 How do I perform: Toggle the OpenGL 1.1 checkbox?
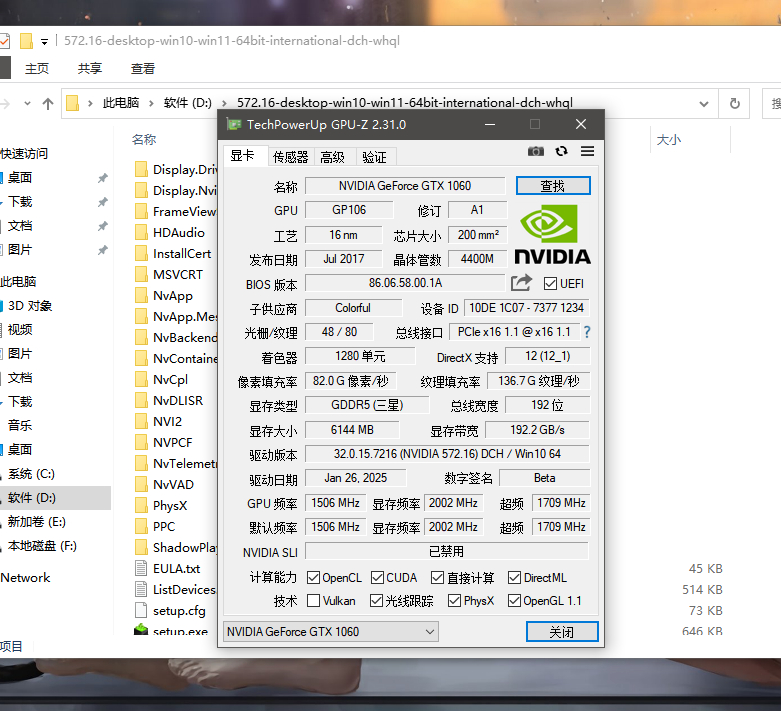point(514,600)
